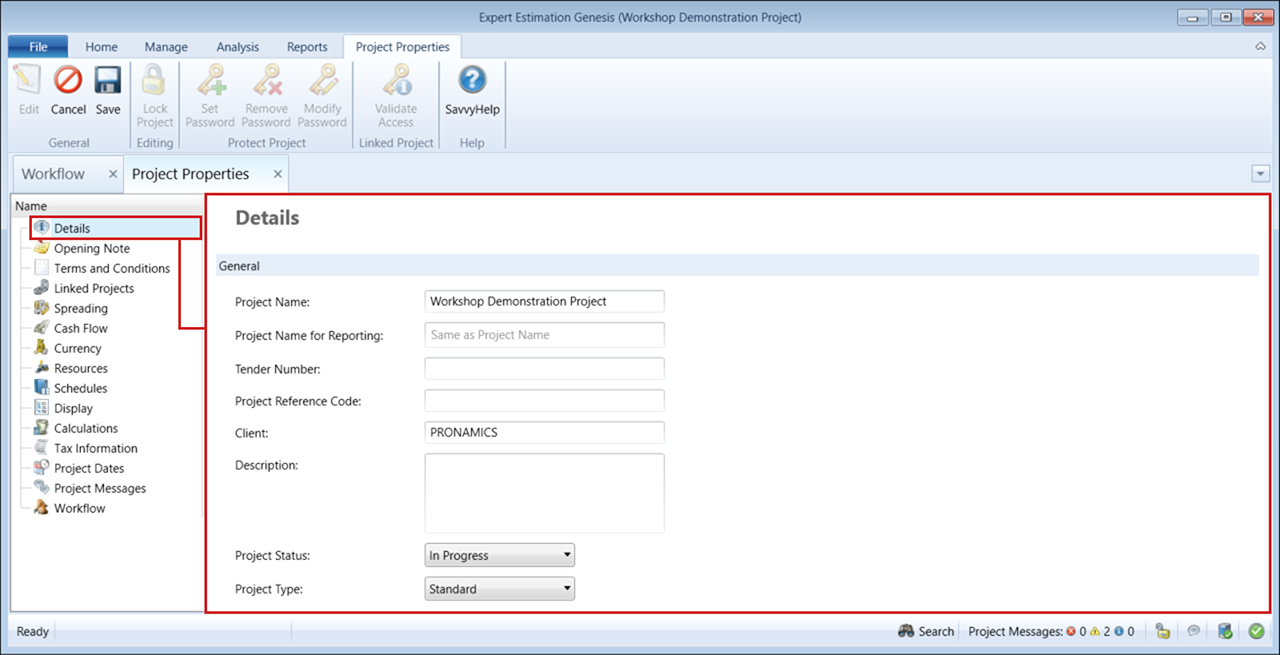
Task: Open the tab list dropdown arrow
Action: point(1260,174)
